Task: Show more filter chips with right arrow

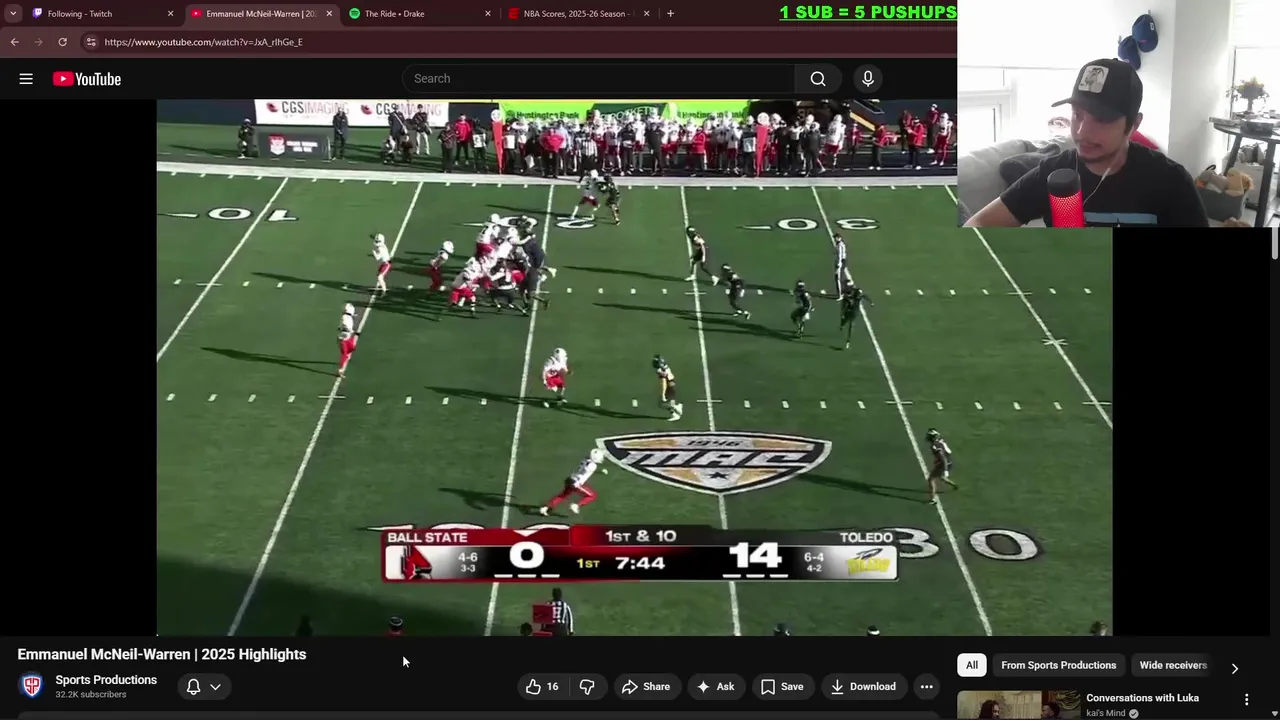Action: 1235,668
